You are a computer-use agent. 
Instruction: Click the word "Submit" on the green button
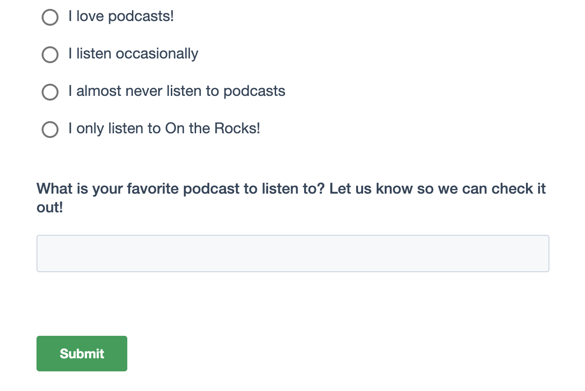(x=82, y=354)
